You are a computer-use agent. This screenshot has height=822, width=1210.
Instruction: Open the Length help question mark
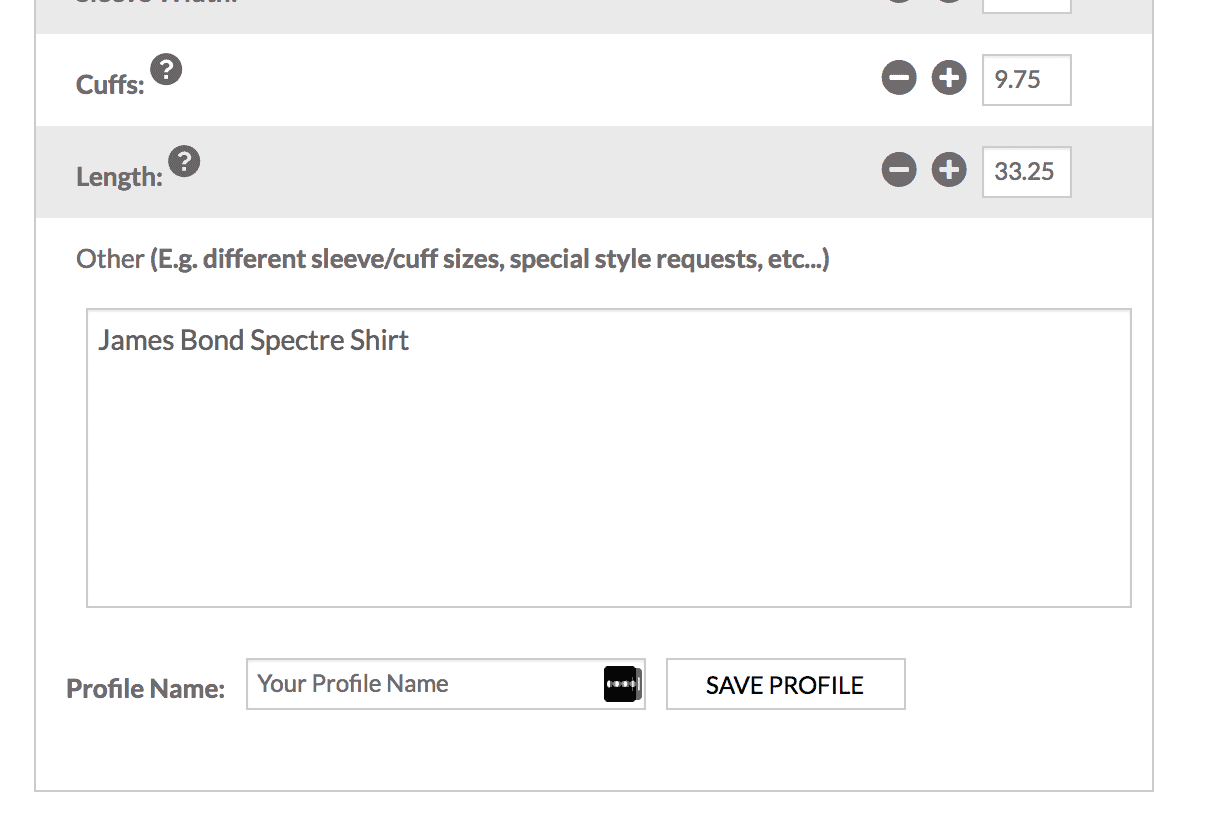pos(184,161)
